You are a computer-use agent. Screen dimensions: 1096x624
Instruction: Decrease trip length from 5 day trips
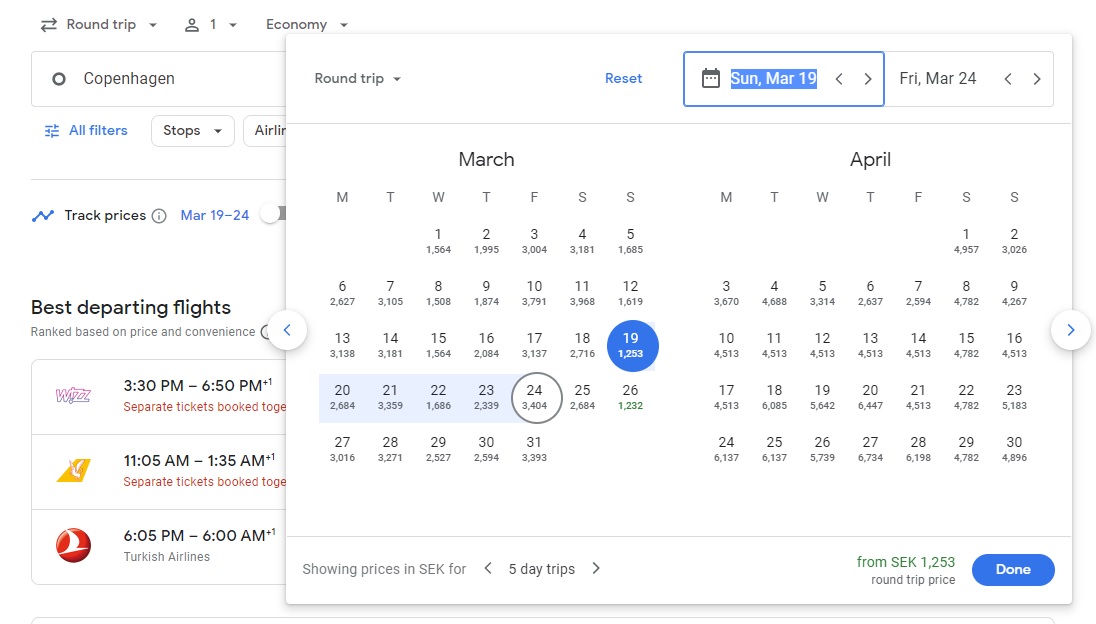point(488,569)
